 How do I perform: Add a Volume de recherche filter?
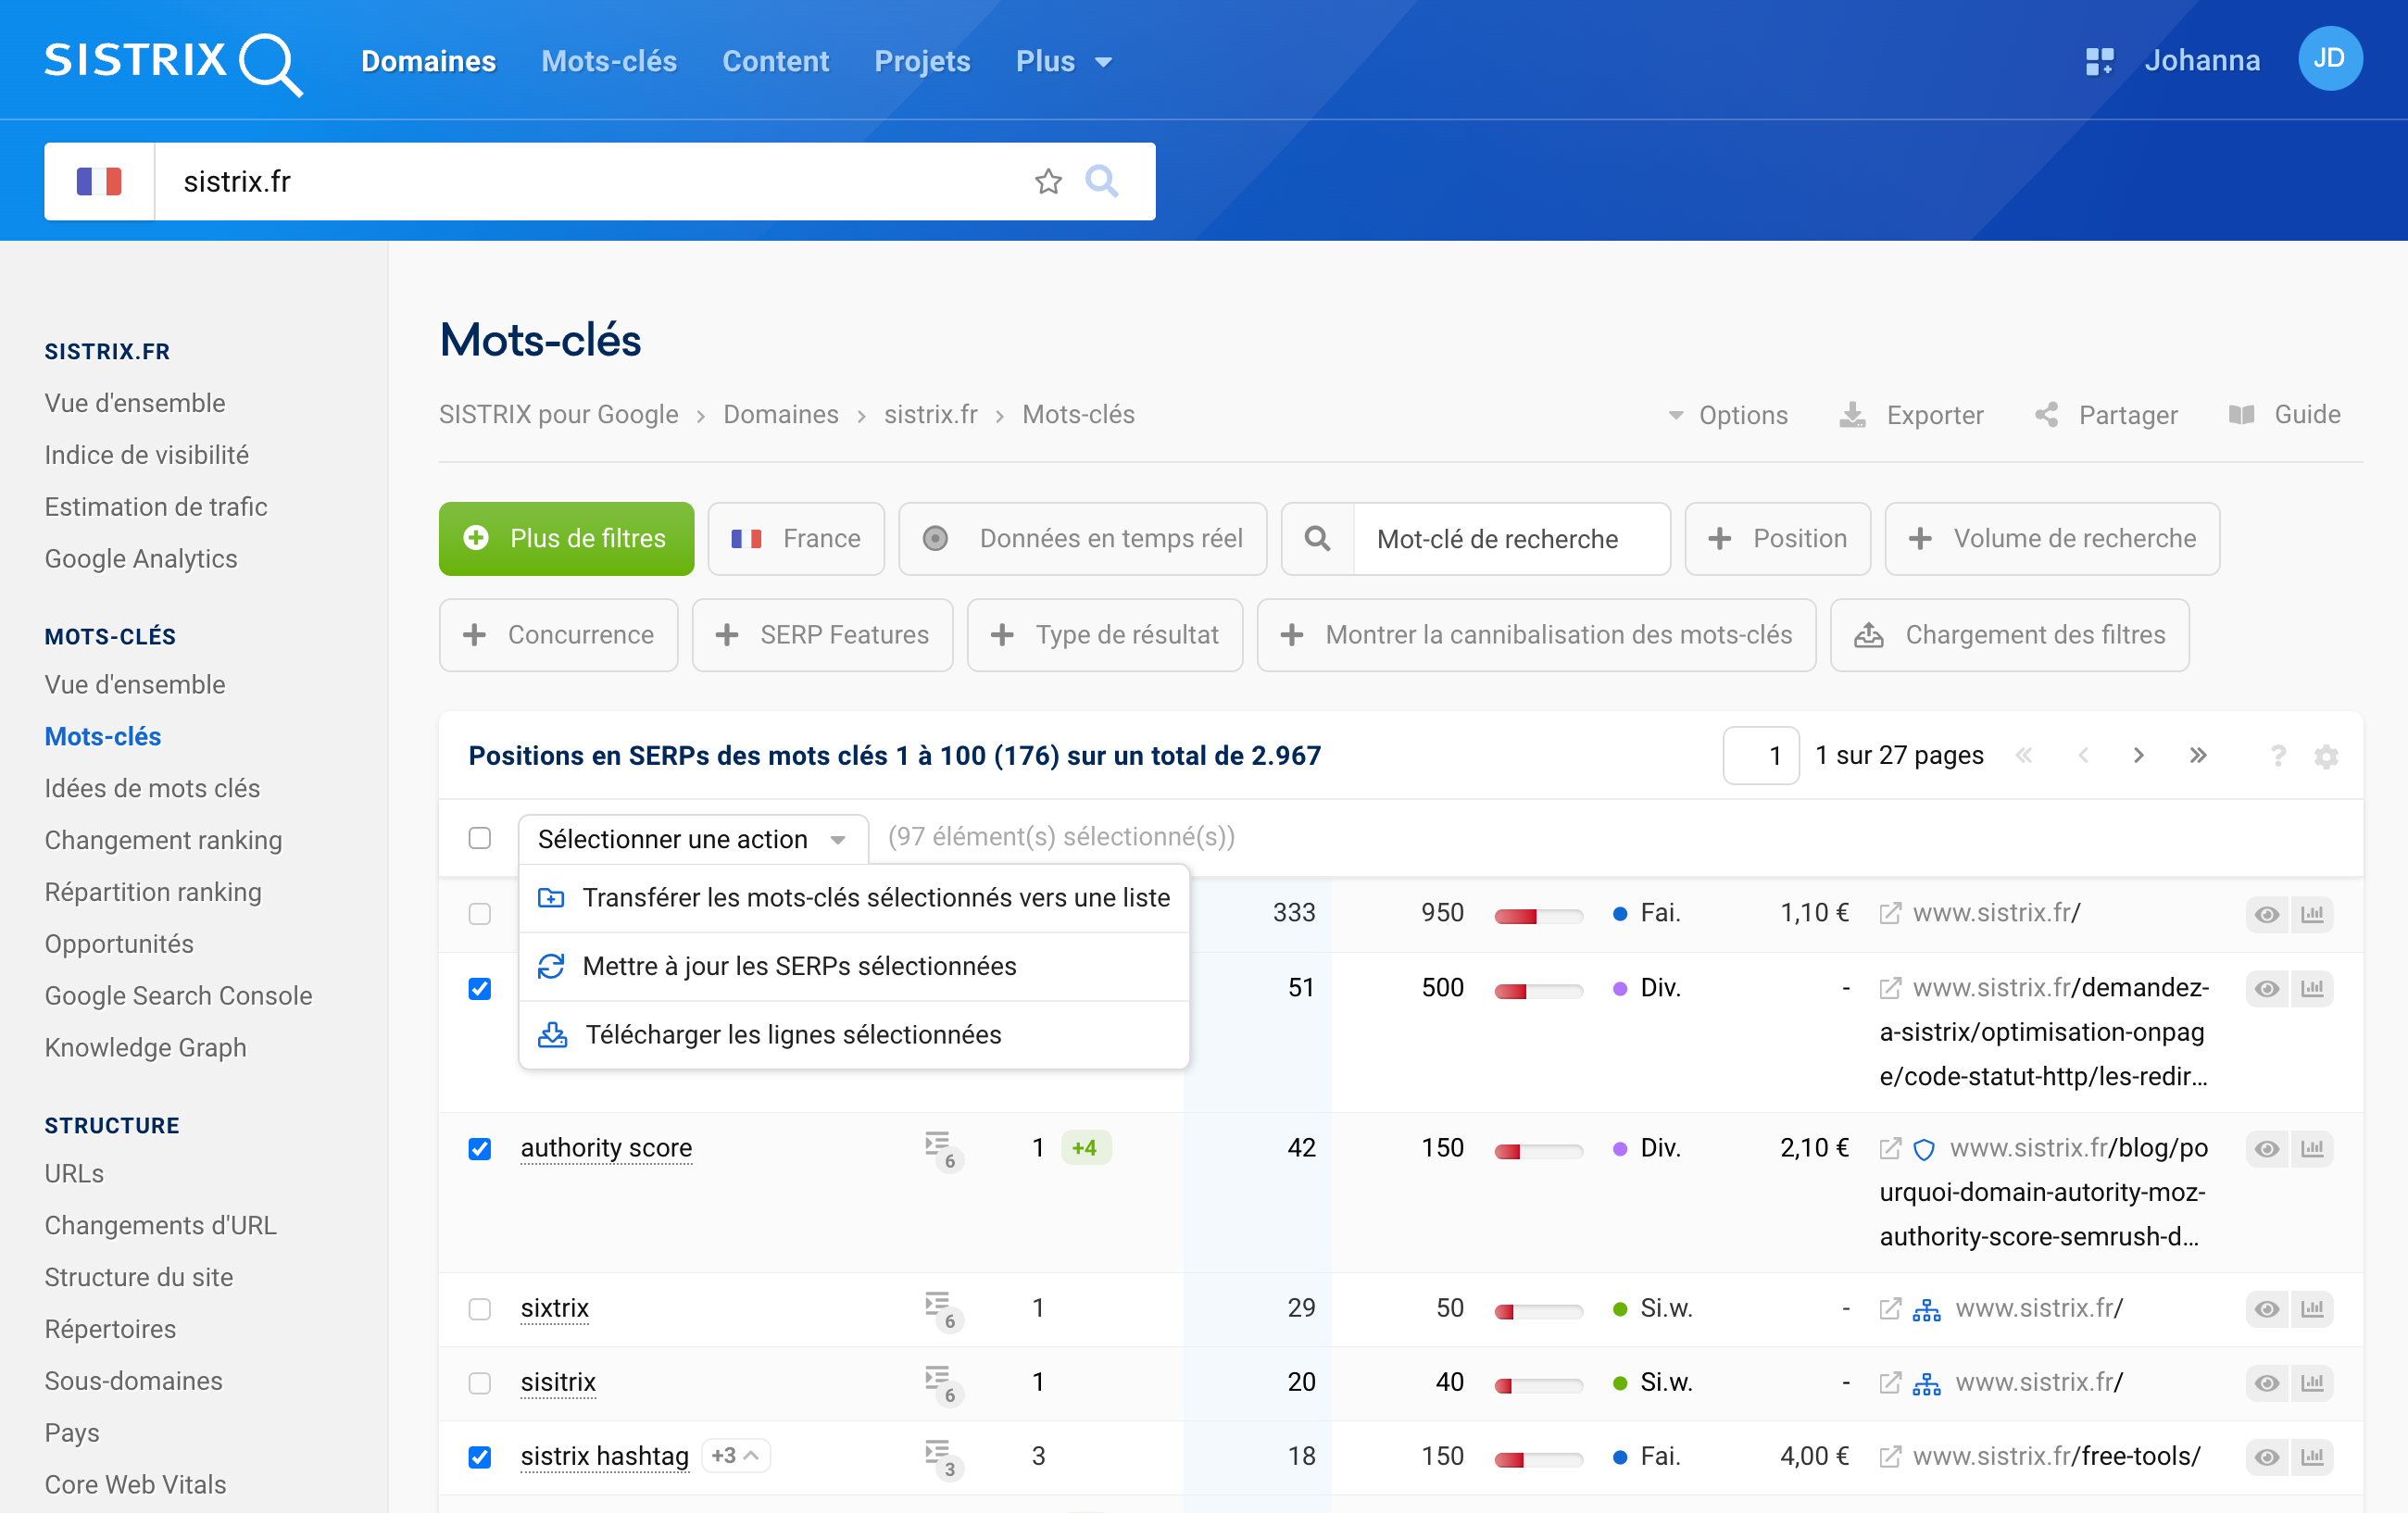[x=2052, y=539]
